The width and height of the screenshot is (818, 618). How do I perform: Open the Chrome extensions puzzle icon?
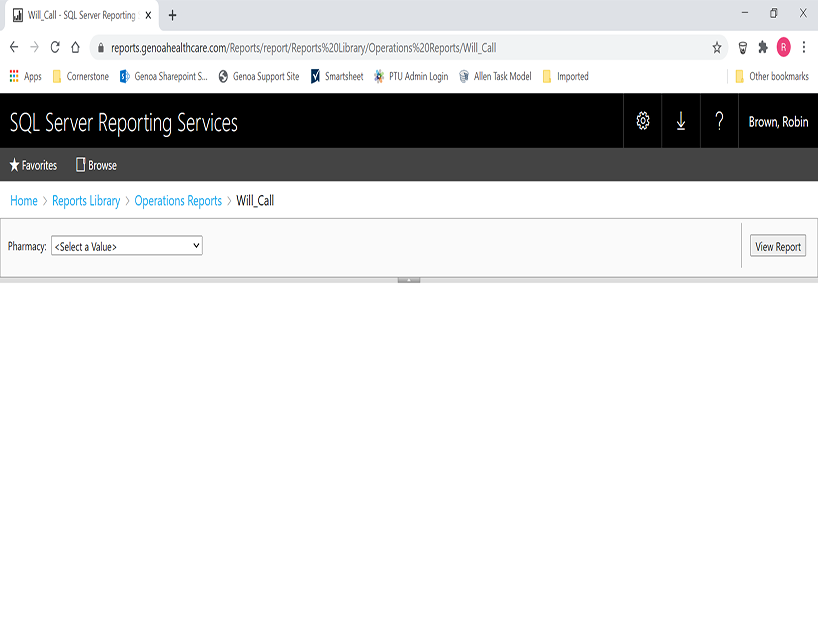[763, 47]
